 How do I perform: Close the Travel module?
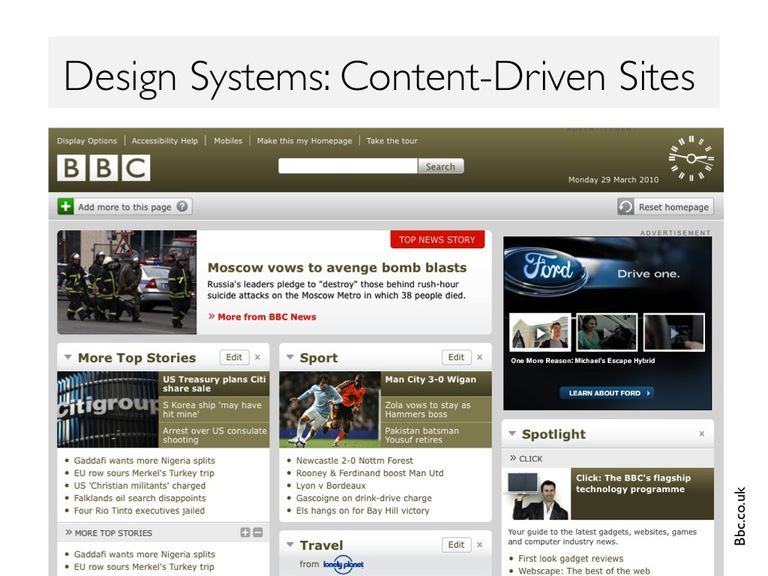tap(480, 545)
